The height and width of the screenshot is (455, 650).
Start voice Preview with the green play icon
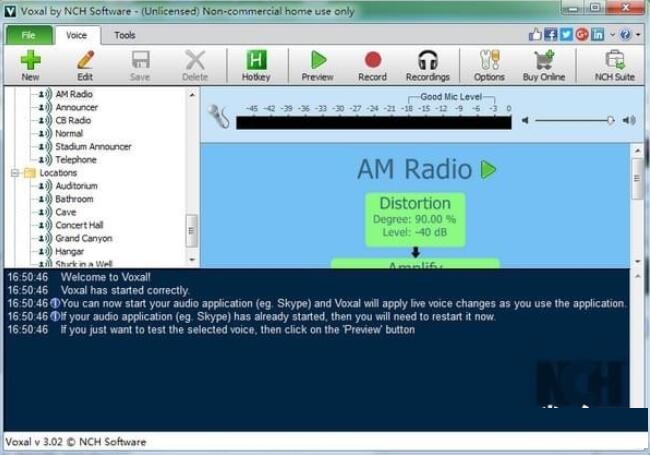[x=317, y=60]
